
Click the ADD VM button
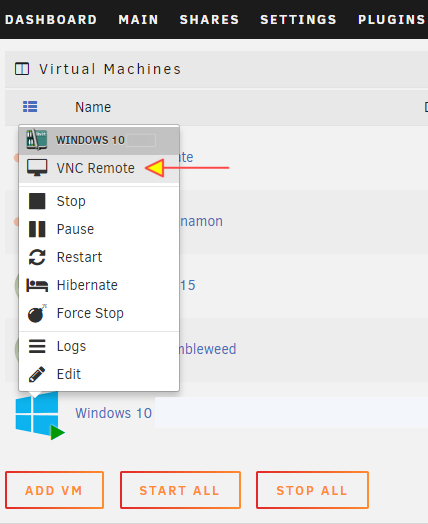click(54, 490)
